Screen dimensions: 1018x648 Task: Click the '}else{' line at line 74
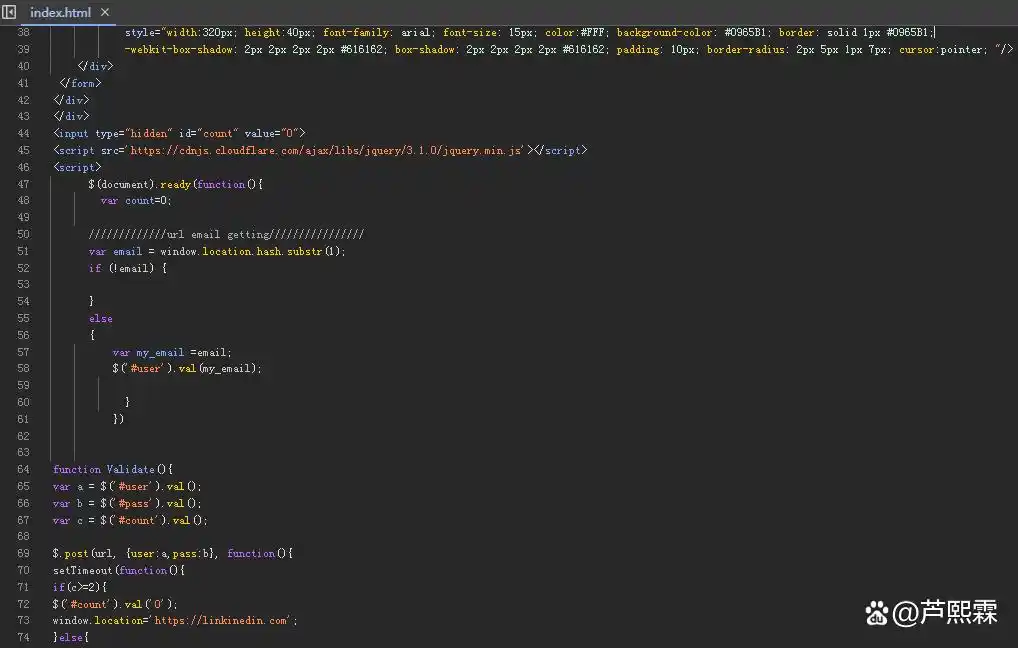(x=71, y=638)
